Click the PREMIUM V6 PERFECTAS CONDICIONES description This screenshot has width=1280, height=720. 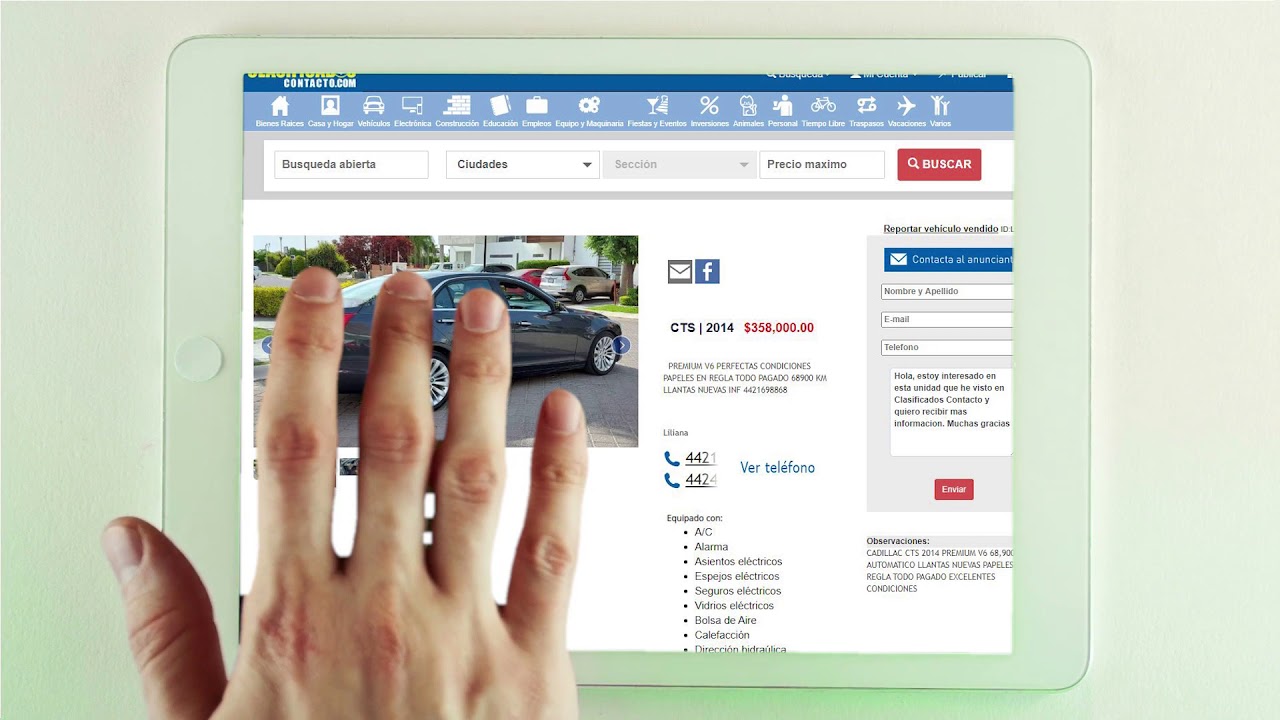pos(745,378)
